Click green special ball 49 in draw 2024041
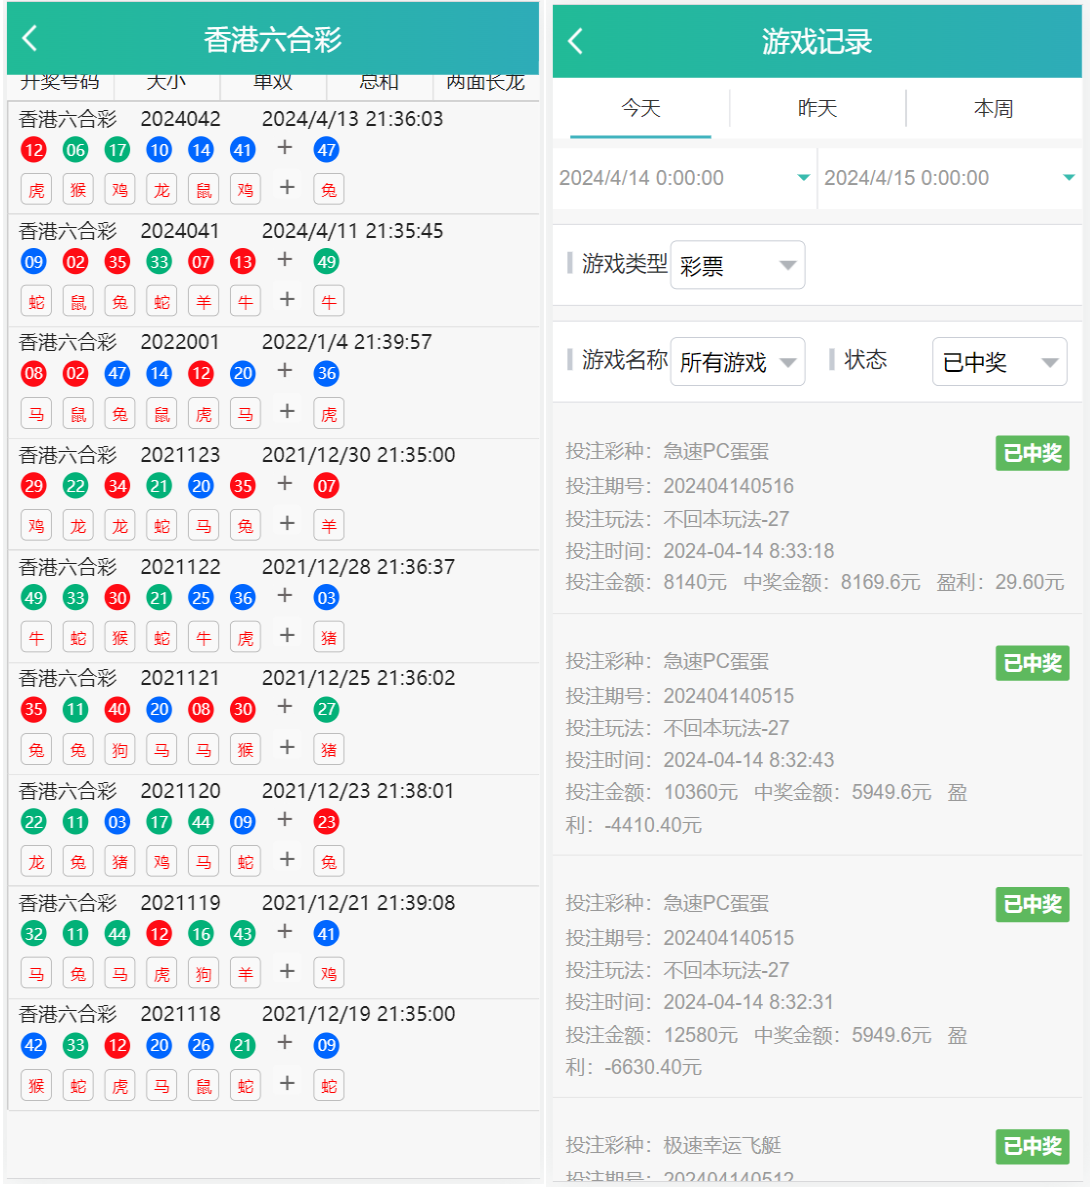 327,262
